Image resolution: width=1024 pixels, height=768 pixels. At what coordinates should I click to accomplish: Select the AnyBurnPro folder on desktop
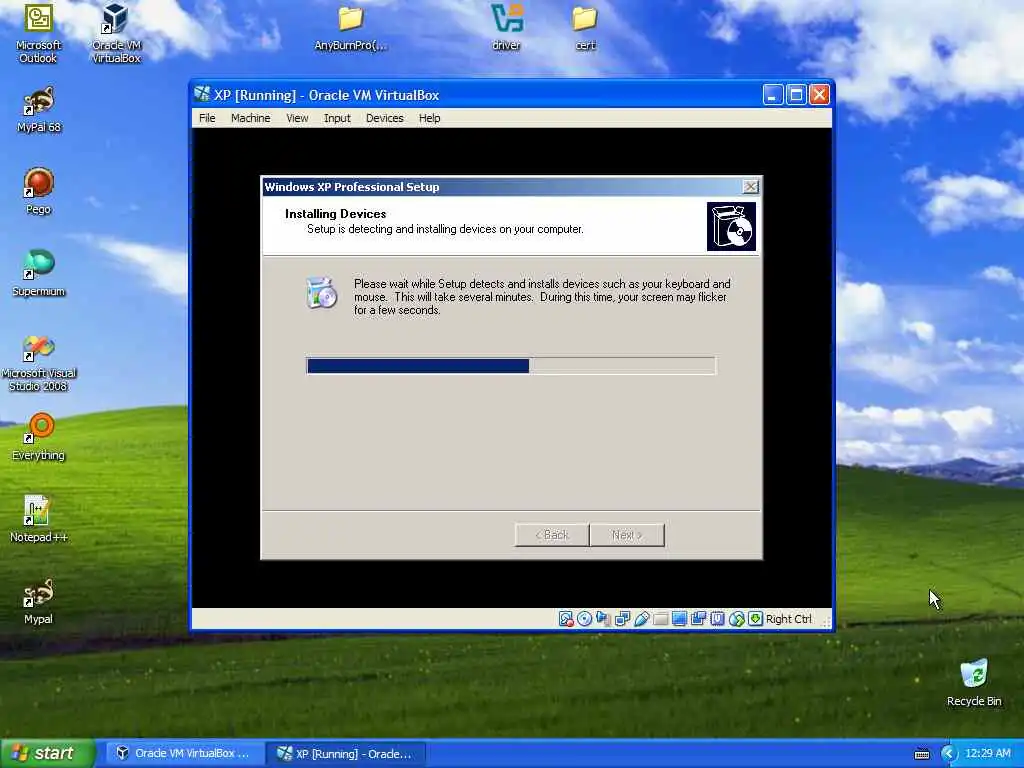tap(351, 28)
